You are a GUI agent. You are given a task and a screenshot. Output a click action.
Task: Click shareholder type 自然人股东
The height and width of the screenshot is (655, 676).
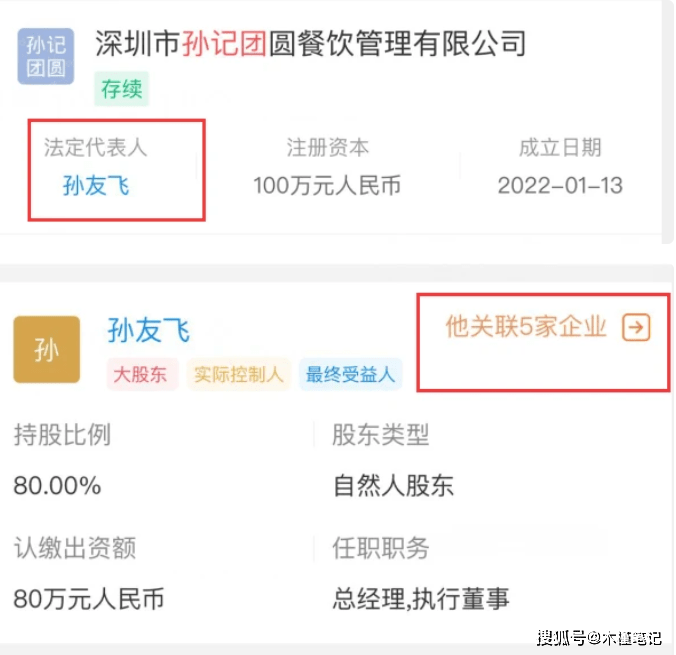(x=393, y=486)
